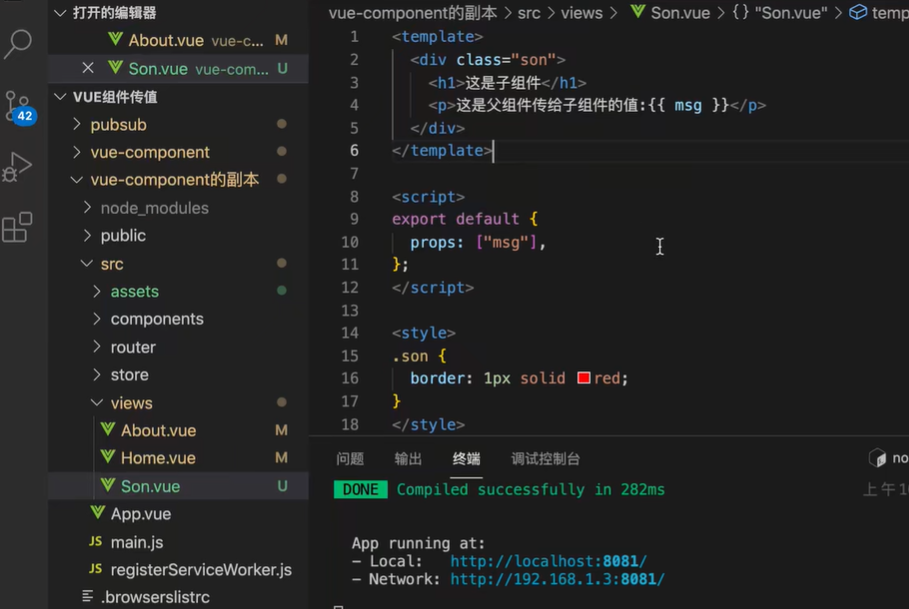The height and width of the screenshot is (609, 909).
Task: Open Source Control view with 42 badge
Action: pos(19,108)
